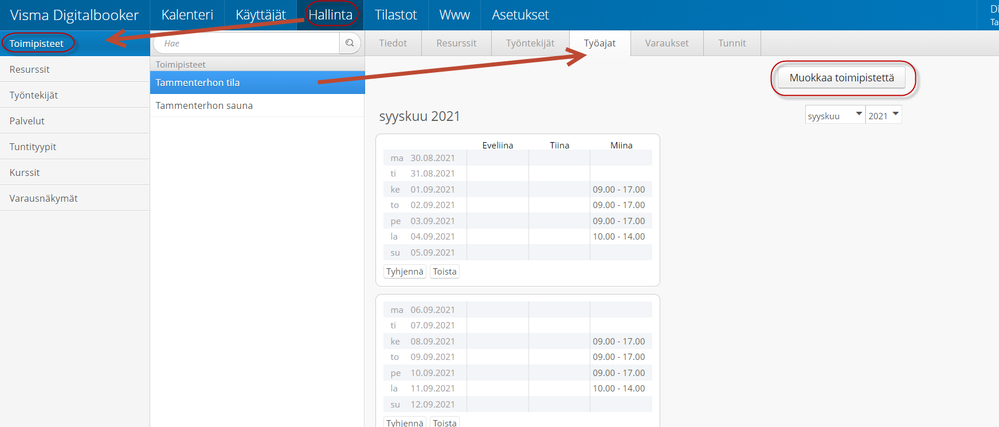
Task: Click Miina's hours on 01.09.2021
Action: point(619,189)
